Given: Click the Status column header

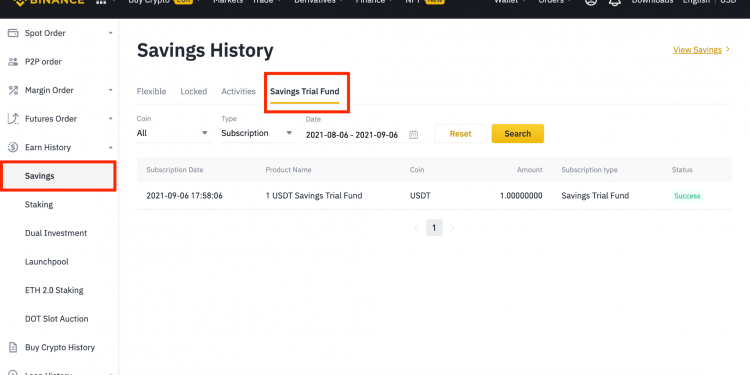Looking at the screenshot, I should [x=682, y=170].
